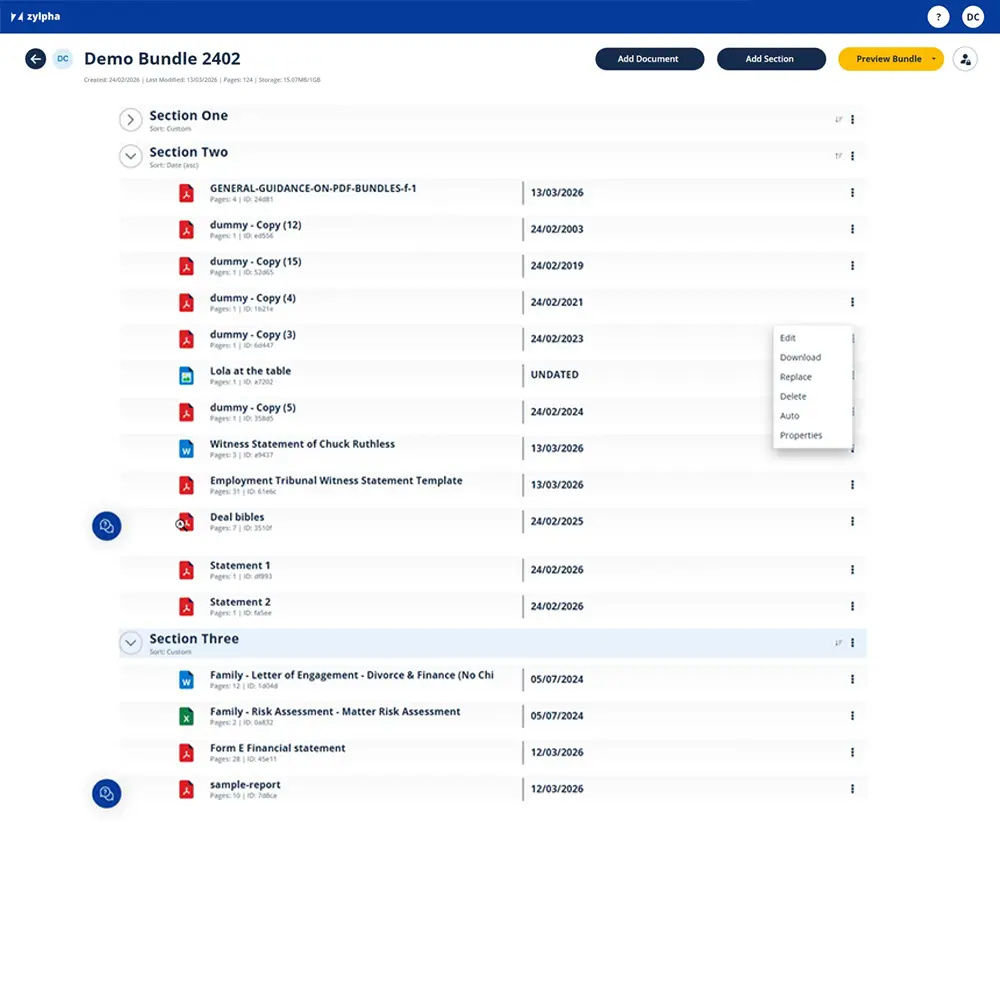
Task: Click the spreadsheet icon for Lola at the table
Action: 187,375
